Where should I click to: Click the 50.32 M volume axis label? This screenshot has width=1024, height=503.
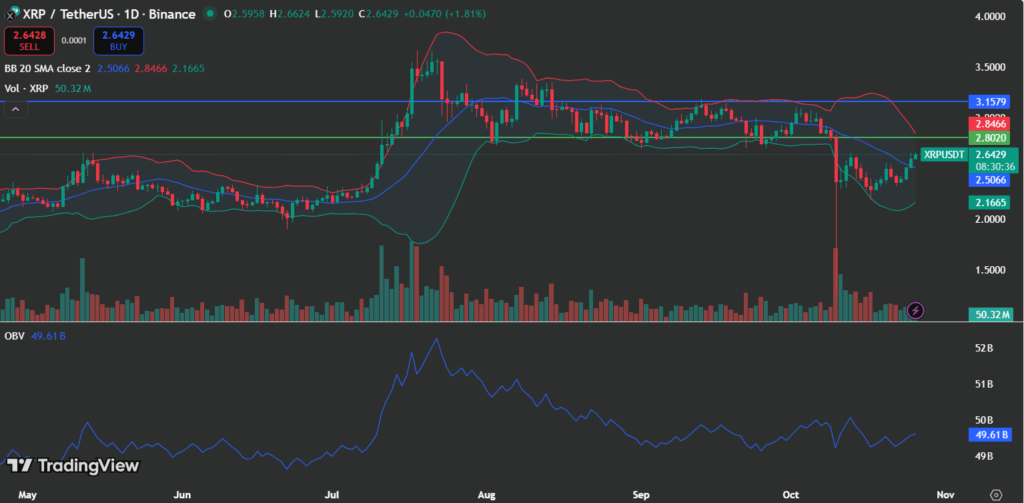[989, 315]
